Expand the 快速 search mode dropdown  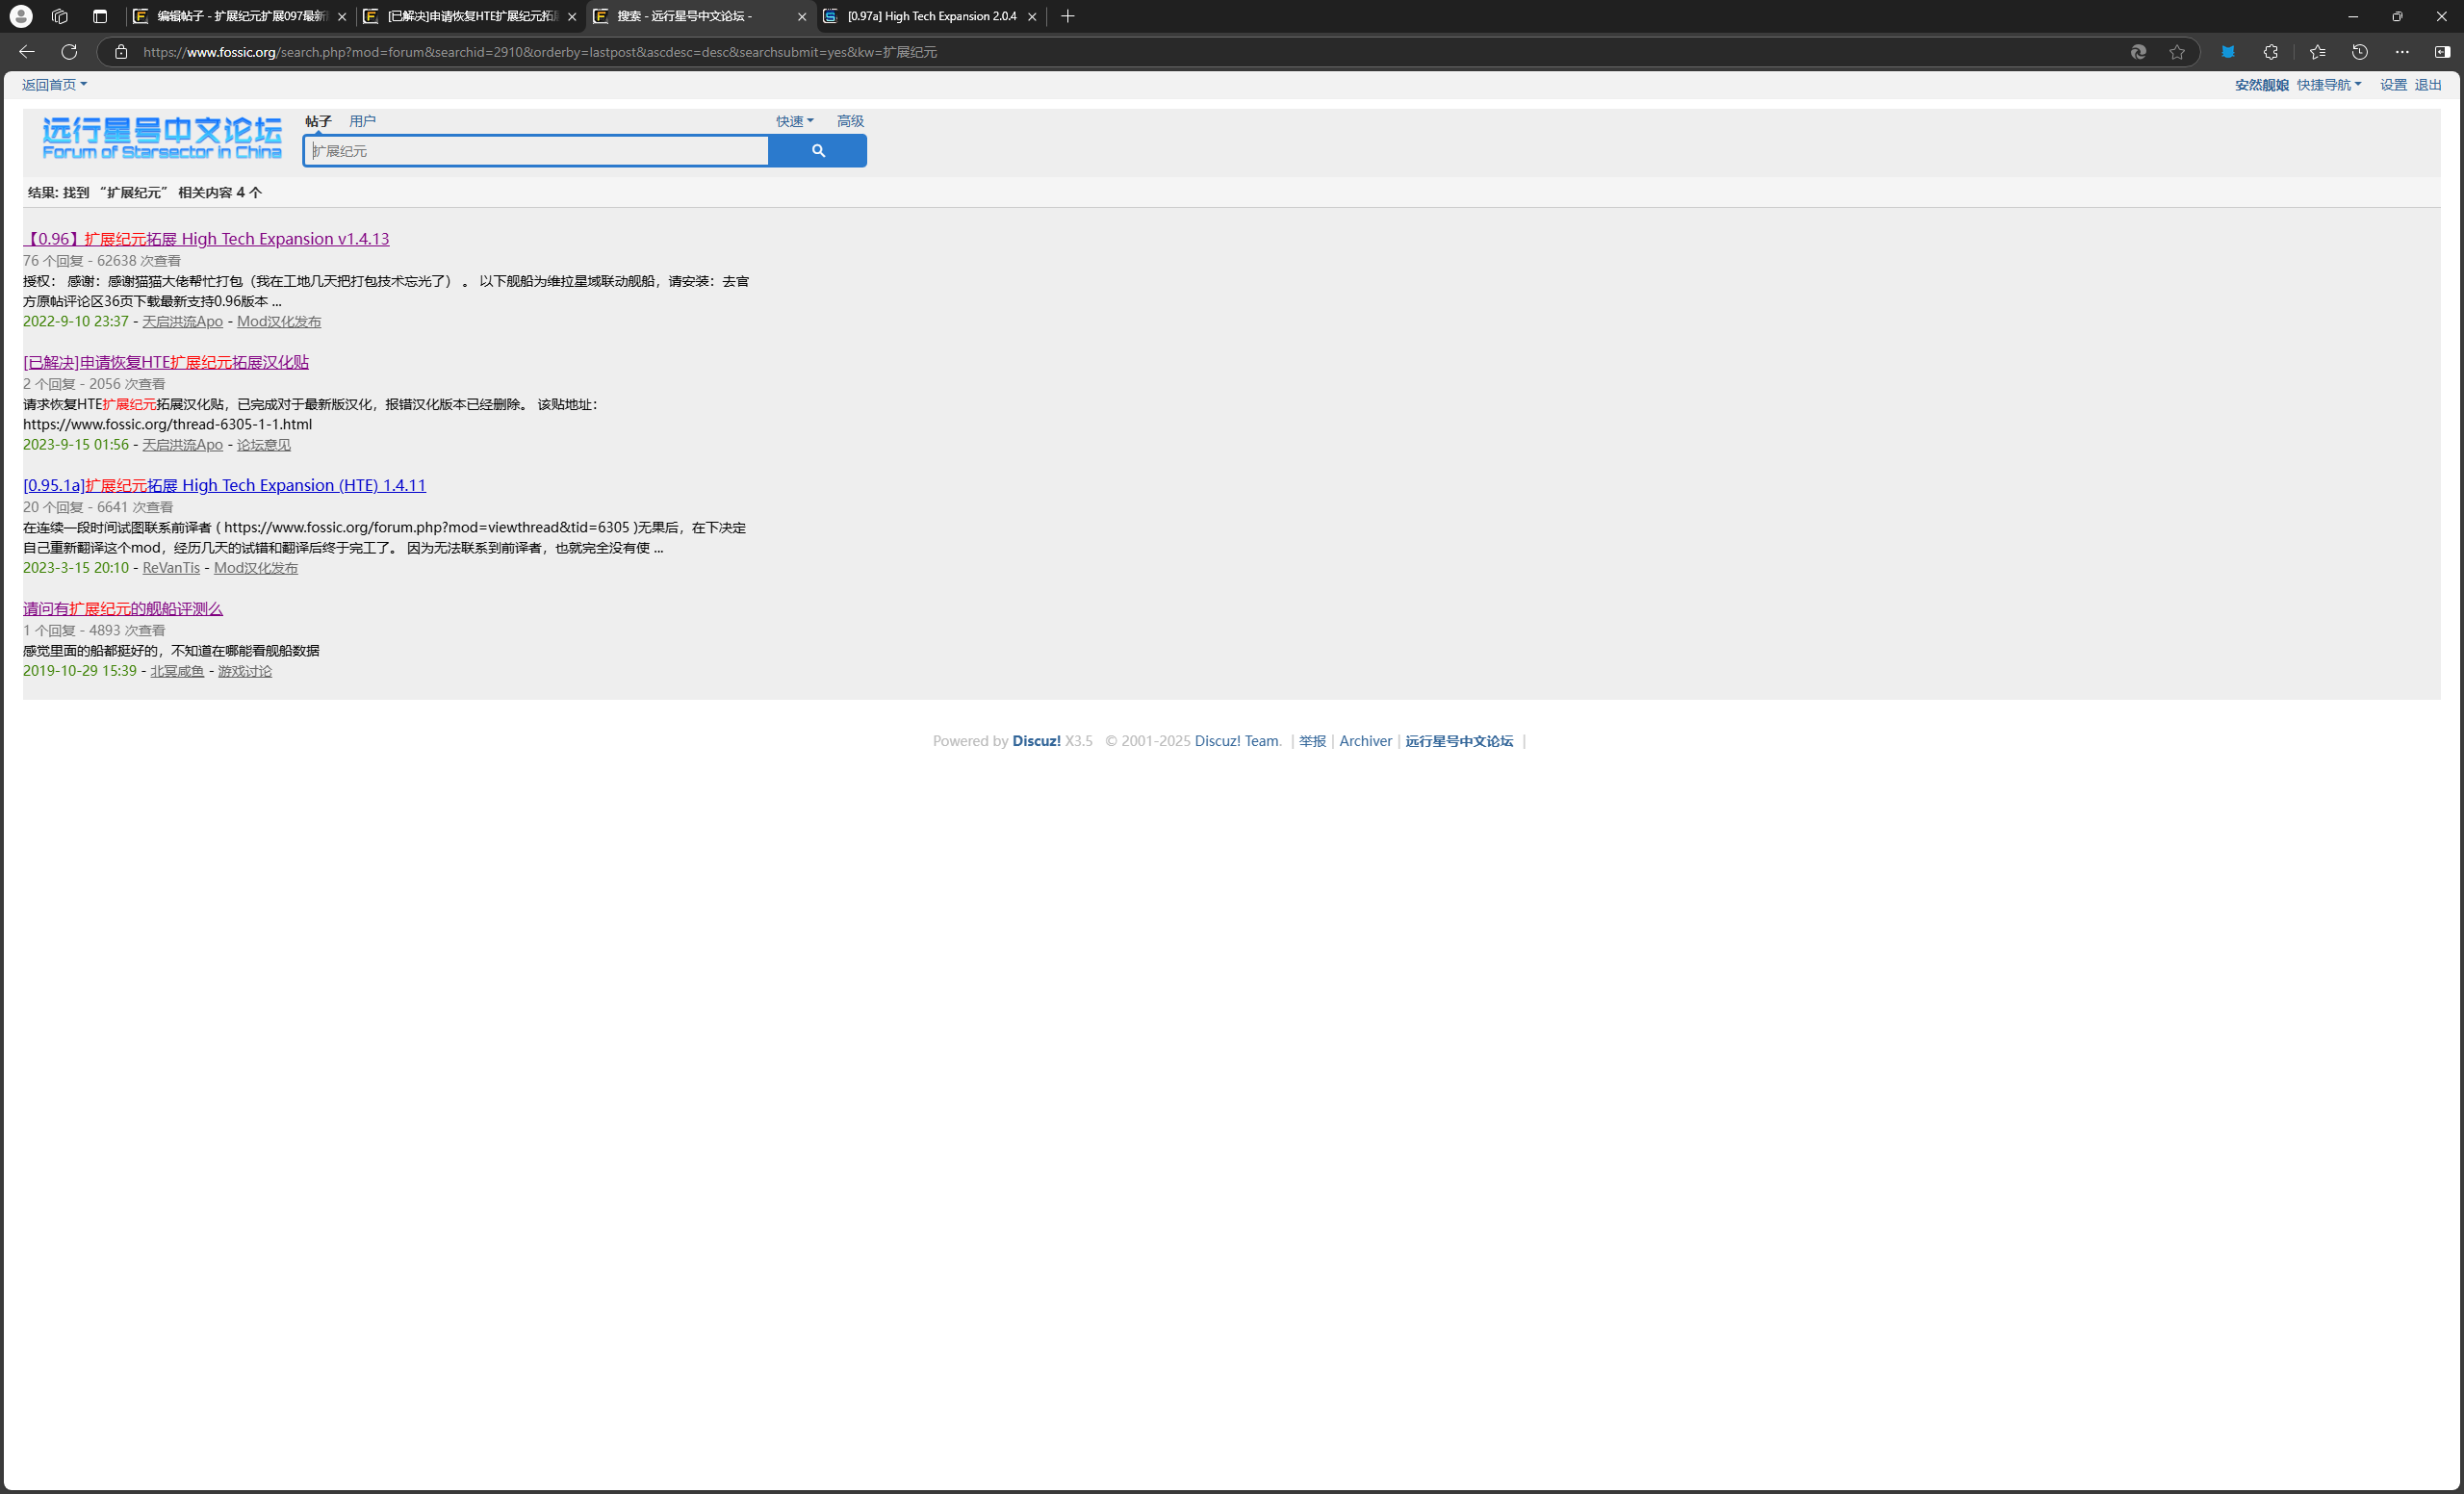(x=794, y=121)
